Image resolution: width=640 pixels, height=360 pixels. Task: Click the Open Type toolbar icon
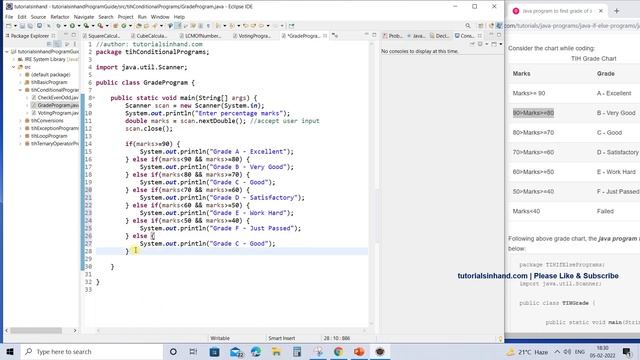point(139,26)
